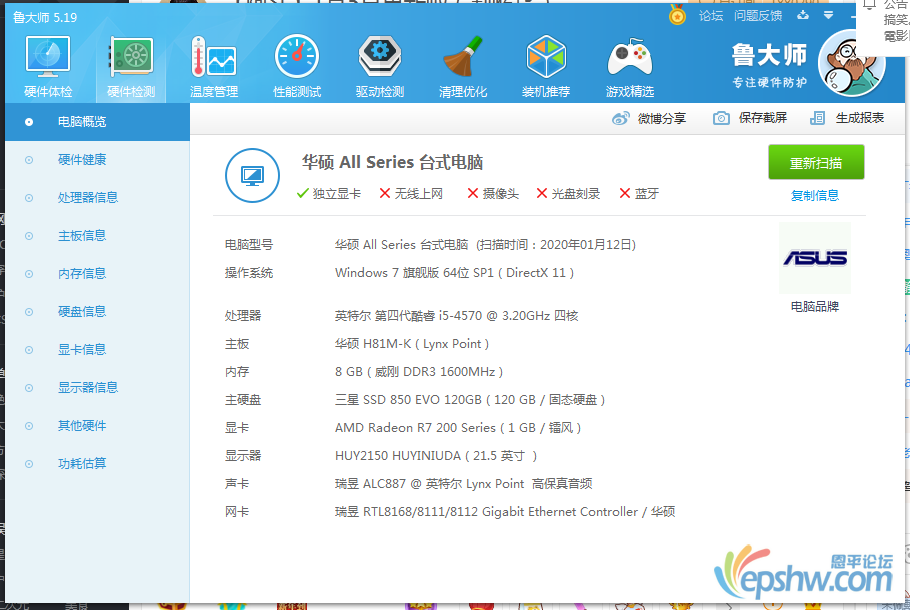Click the generate report document icon
This screenshot has height=610, width=910.
tap(817, 118)
